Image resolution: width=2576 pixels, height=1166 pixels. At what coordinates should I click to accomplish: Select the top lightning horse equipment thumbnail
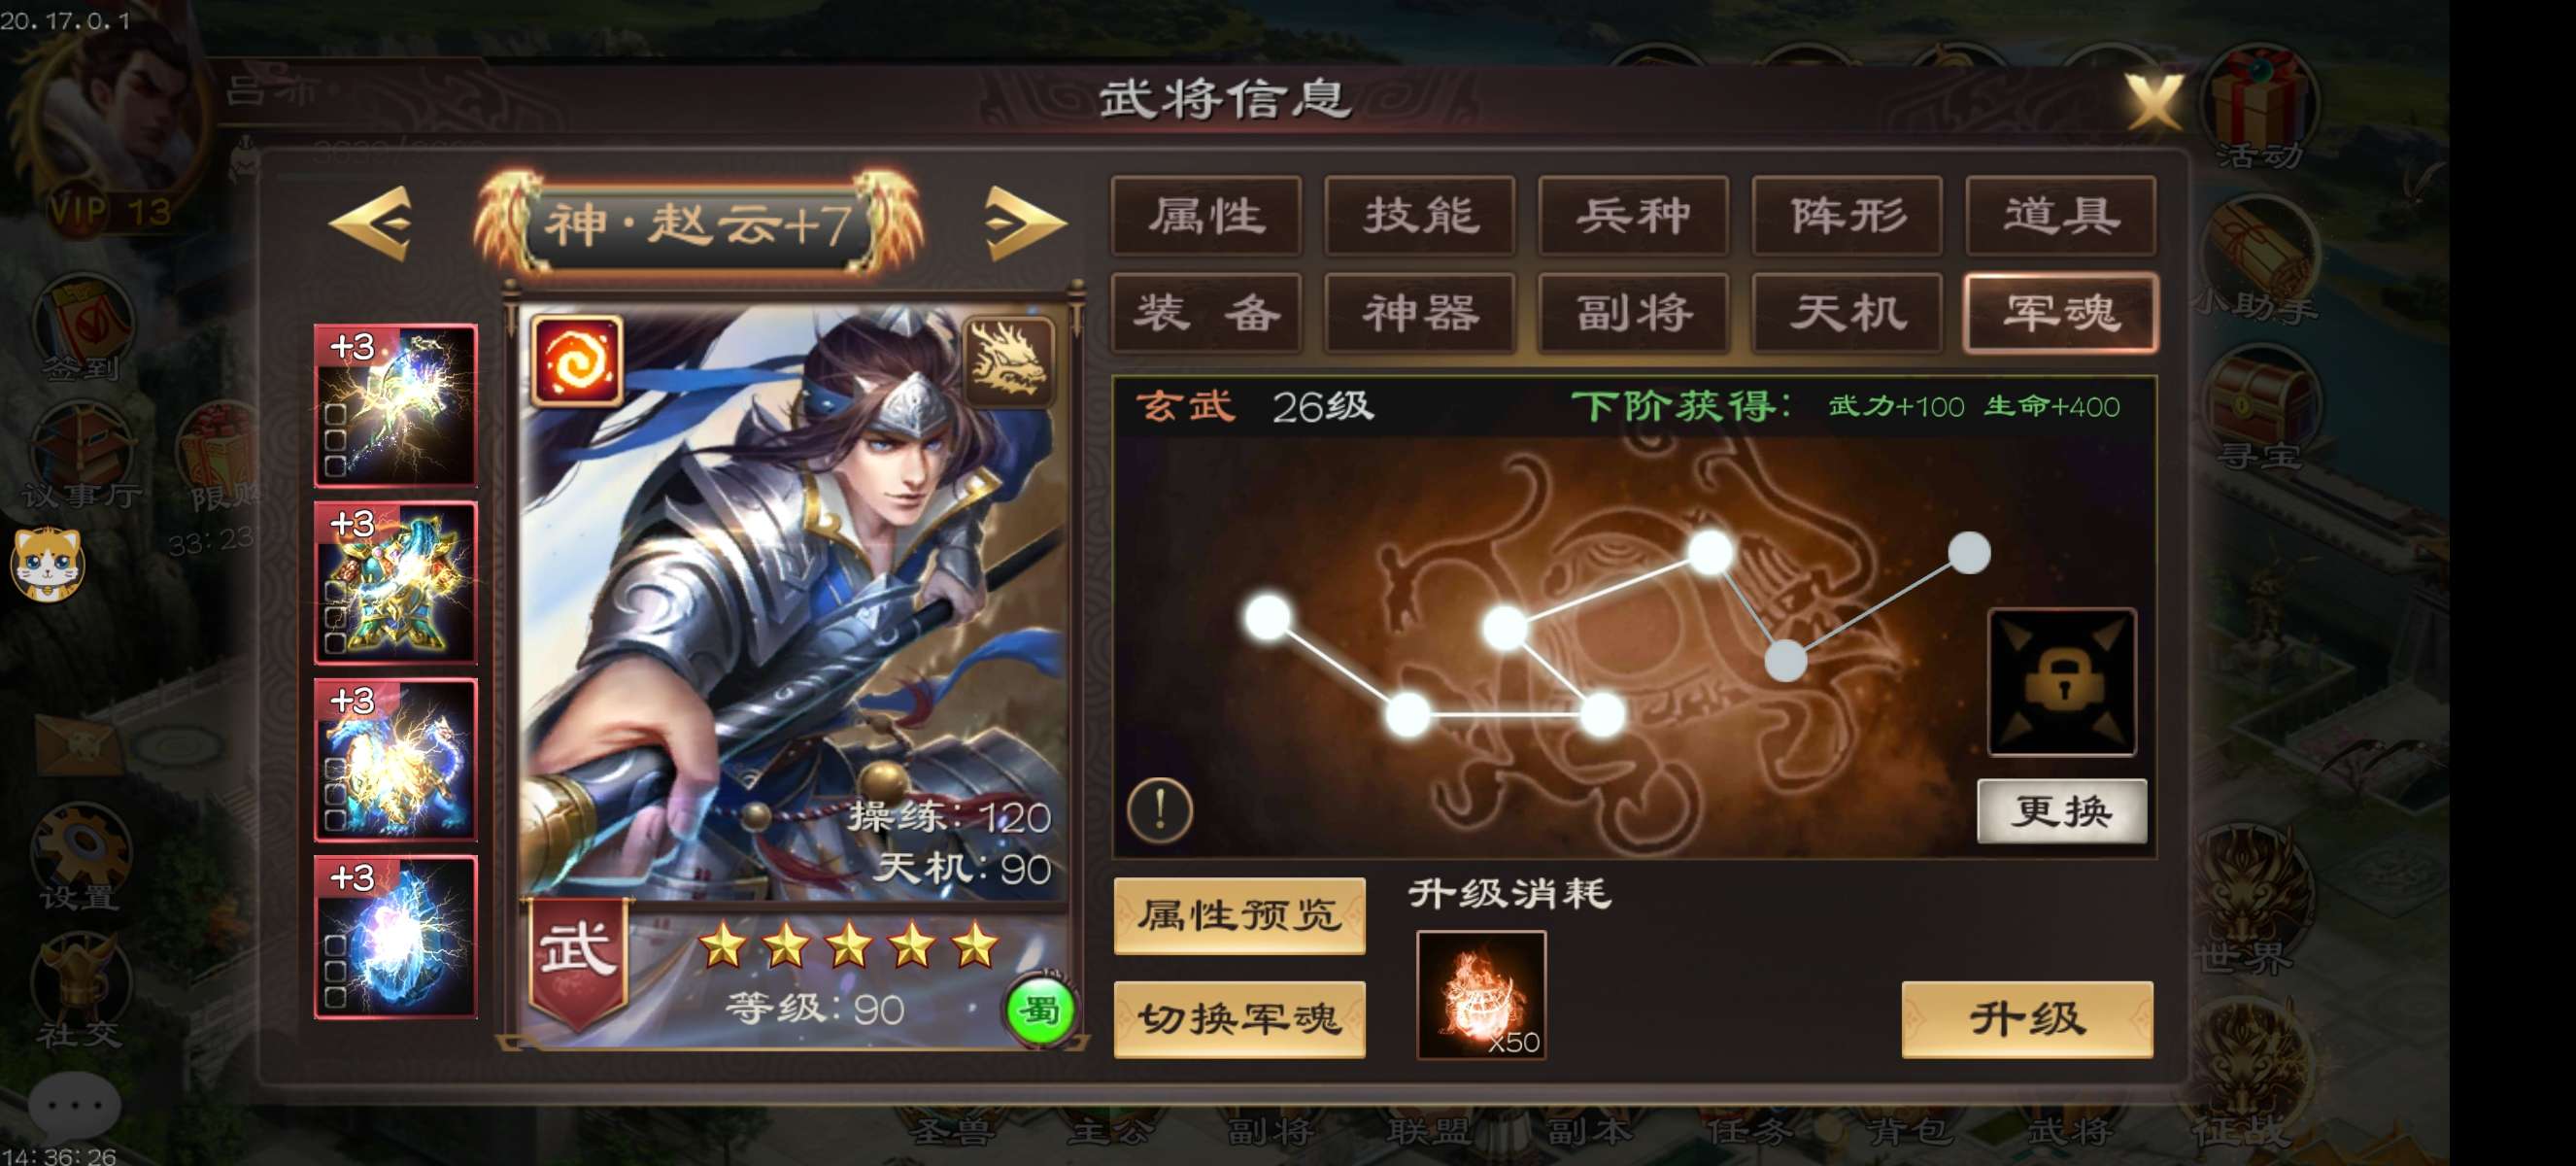click(396, 406)
